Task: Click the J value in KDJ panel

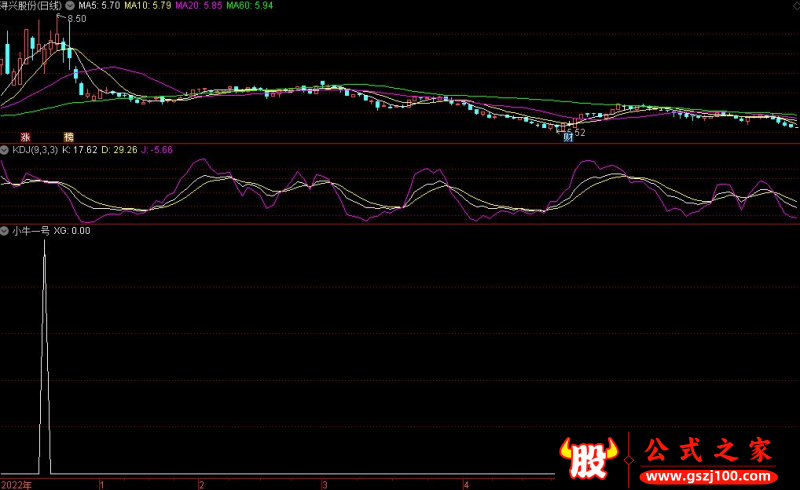Action: click(157, 150)
